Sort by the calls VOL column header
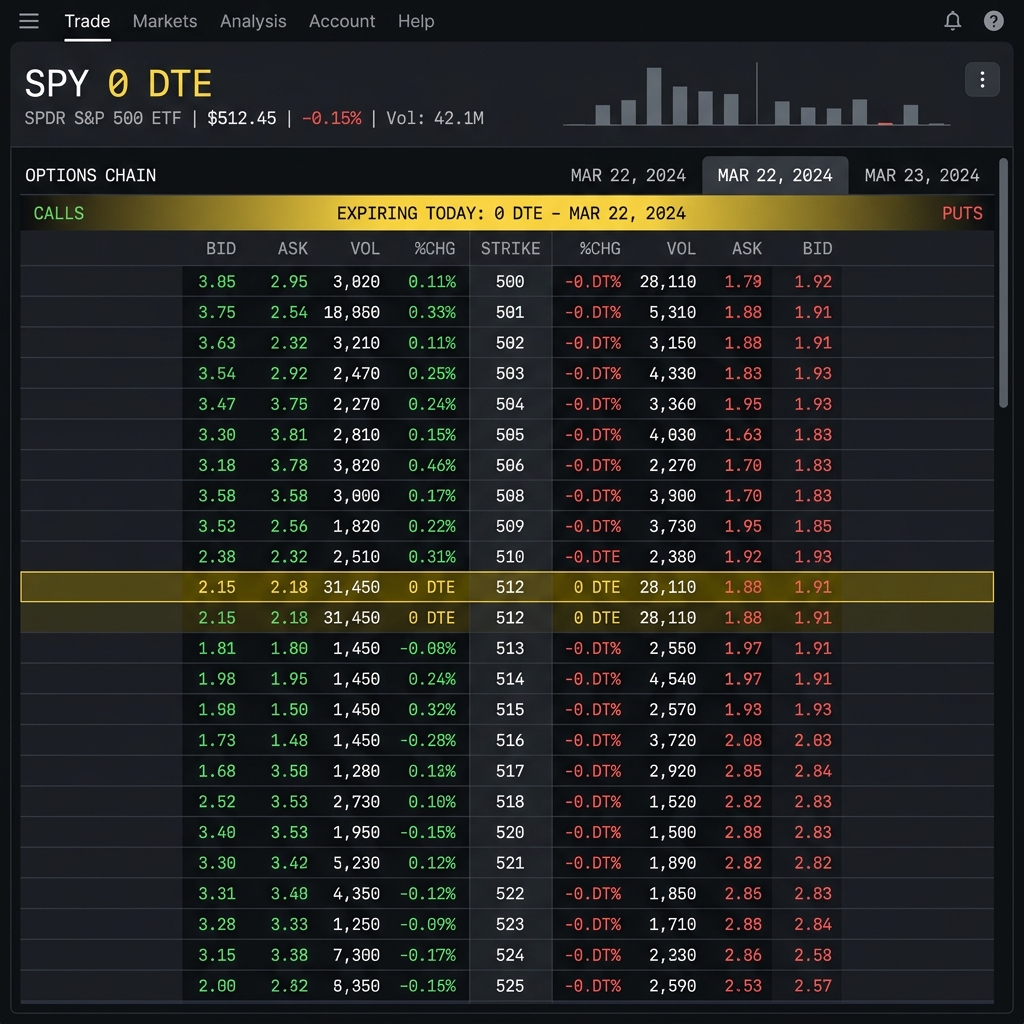This screenshot has width=1024, height=1024. tap(364, 248)
